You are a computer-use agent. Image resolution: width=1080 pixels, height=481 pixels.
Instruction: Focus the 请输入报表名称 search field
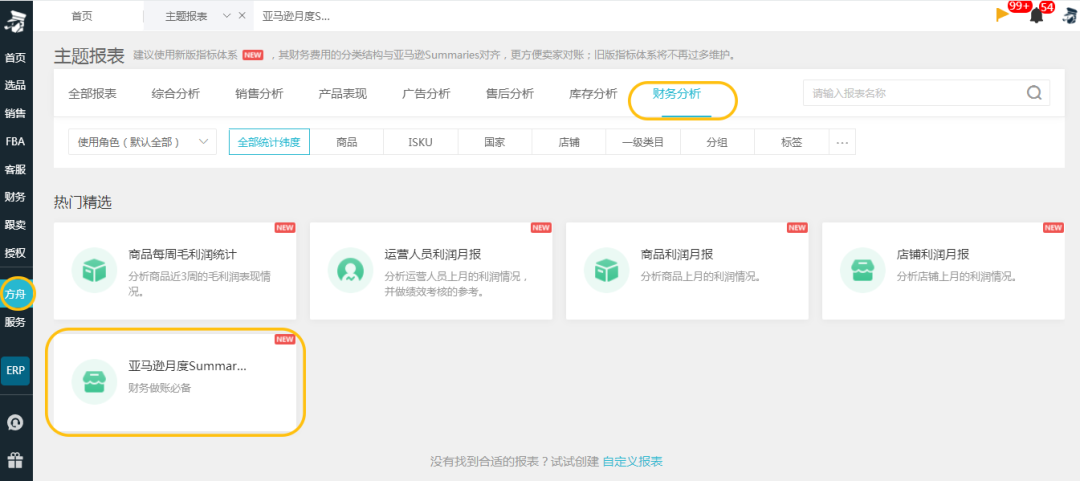pyautogui.click(x=926, y=93)
